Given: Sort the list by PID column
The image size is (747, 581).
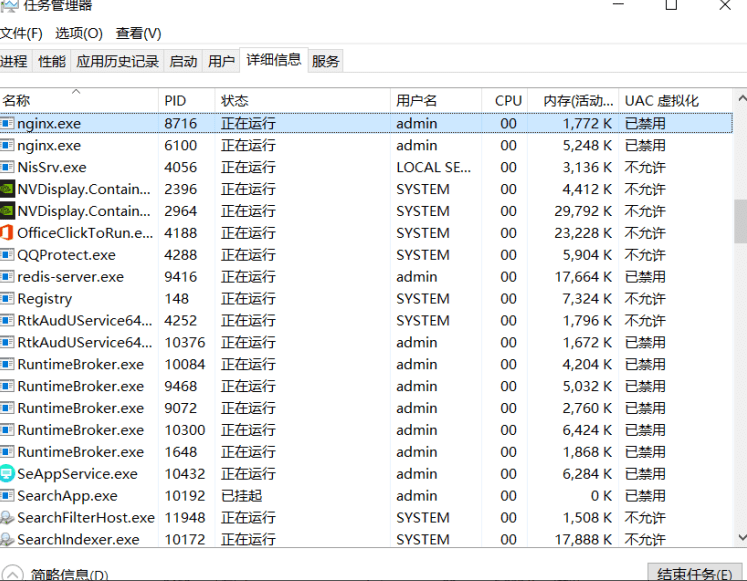Looking at the screenshot, I should click(x=175, y=101).
